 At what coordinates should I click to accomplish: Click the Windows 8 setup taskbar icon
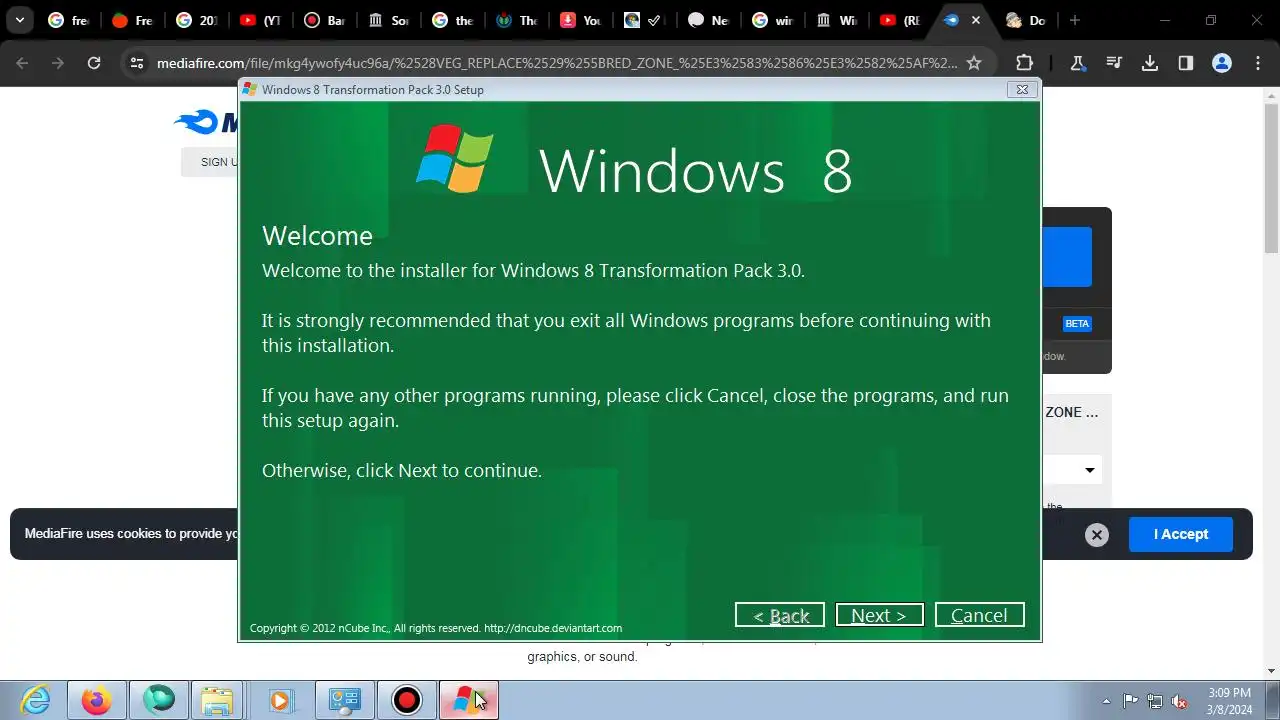469,700
